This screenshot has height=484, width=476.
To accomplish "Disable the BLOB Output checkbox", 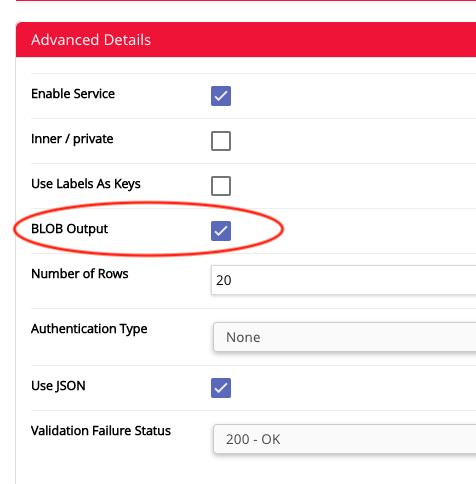I will (x=221, y=231).
